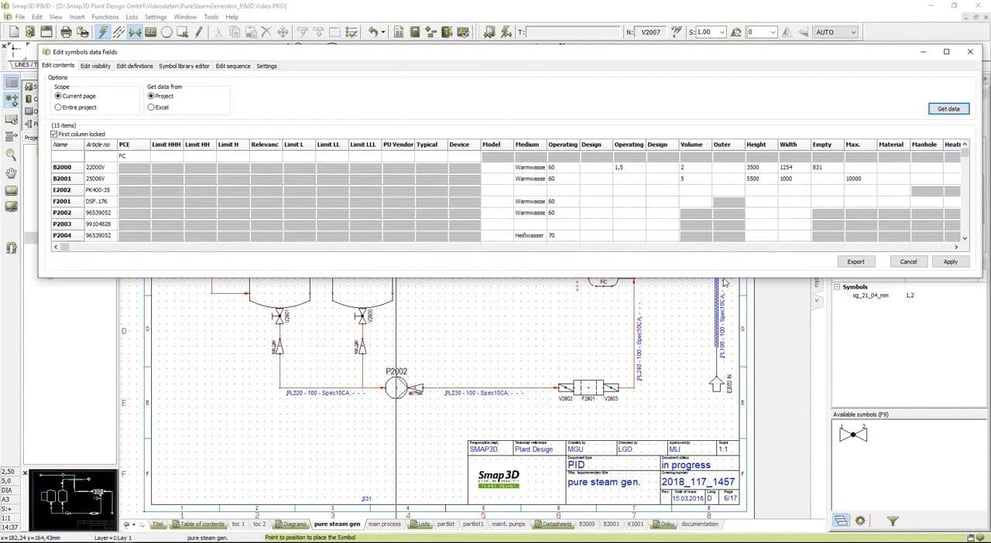
Task: Select the Entire project scope option
Action: [x=76, y=107]
